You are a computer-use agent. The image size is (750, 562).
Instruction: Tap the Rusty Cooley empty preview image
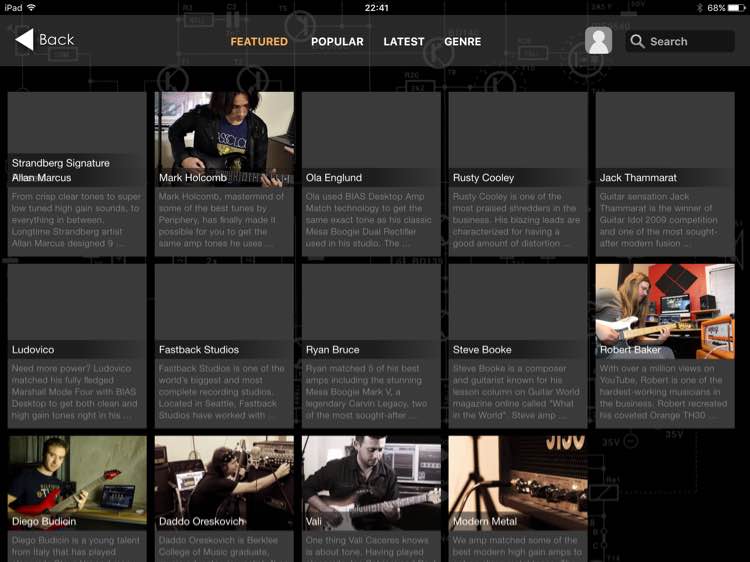518,132
